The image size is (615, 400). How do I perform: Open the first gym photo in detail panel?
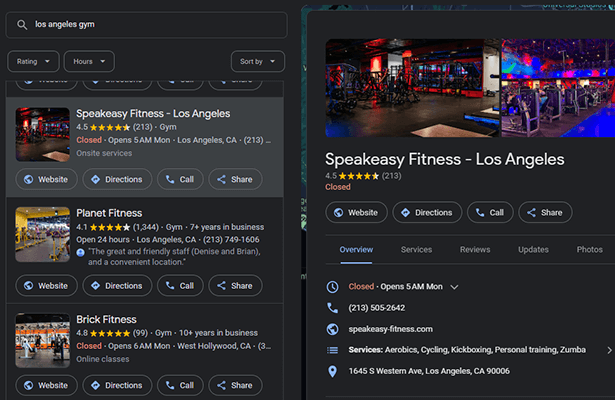(x=413, y=88)
